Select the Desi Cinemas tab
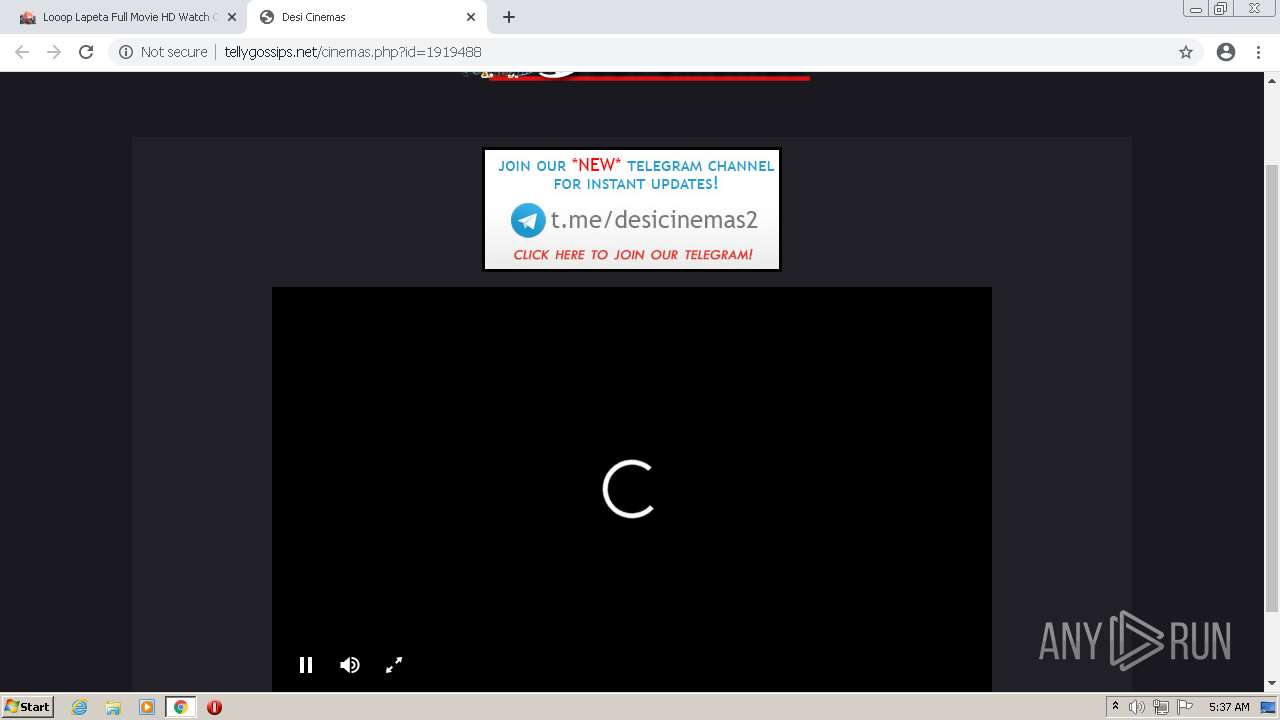The width and height of the screenshot is (1280, 720). coord(366,17)
